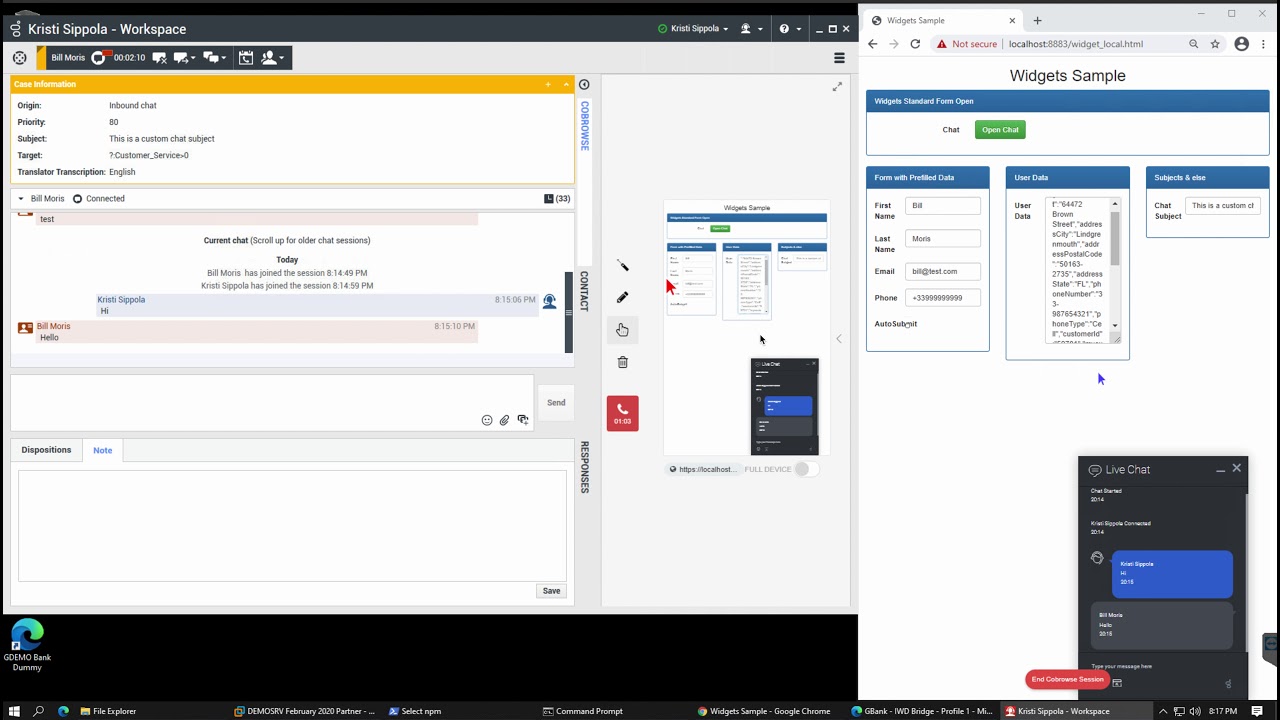Click the chat transcript scrollbar
Viewport: 1280px width, 720px height.
(569, 312)
